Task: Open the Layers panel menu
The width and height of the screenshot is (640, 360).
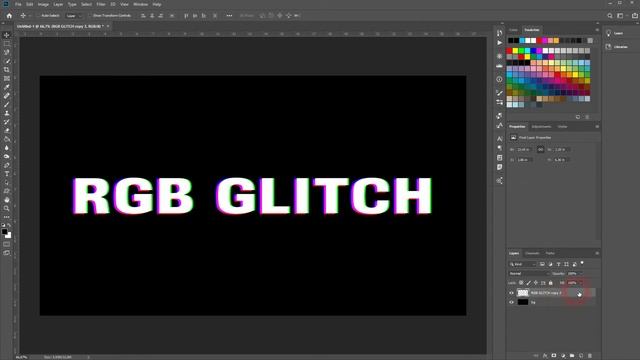Action: [x=597, y=253]
